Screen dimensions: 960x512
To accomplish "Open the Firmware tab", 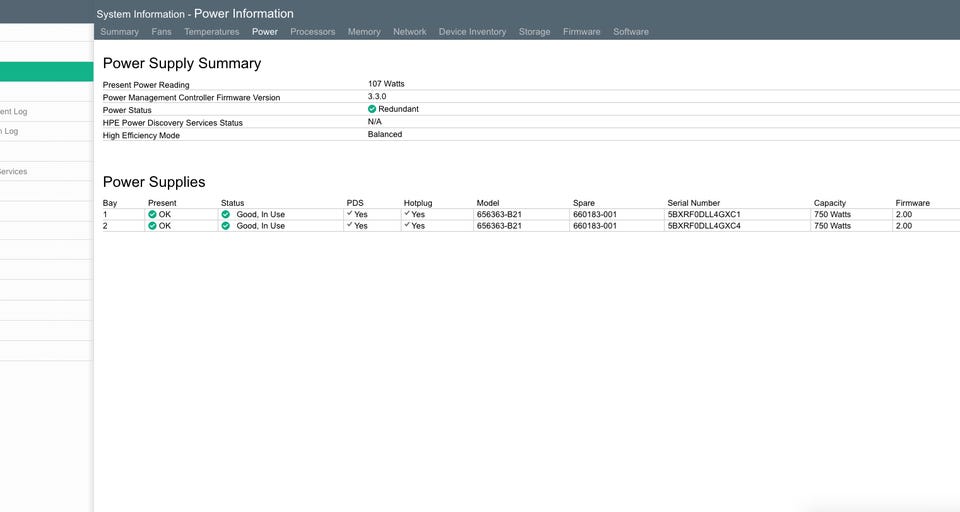I will (582, 32).
